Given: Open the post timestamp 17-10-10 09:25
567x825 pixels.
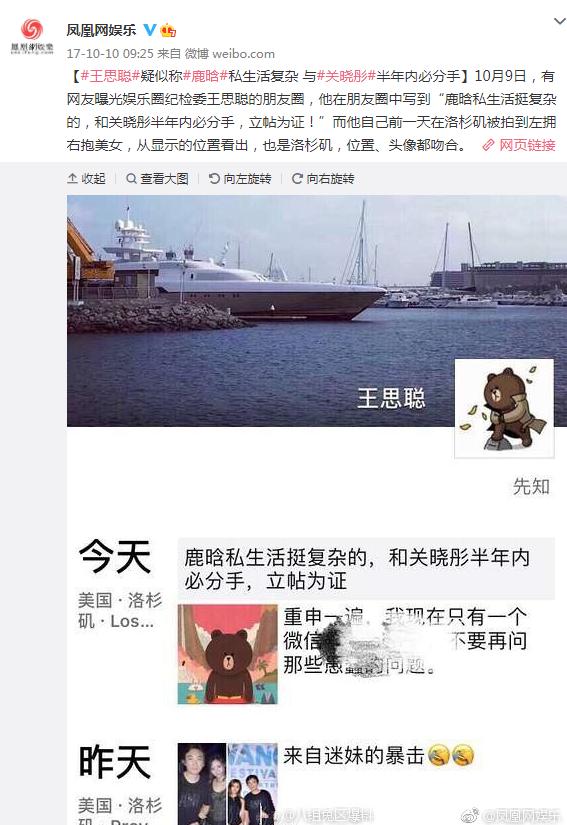Looking at the screenshot, I should click(110, 54).
